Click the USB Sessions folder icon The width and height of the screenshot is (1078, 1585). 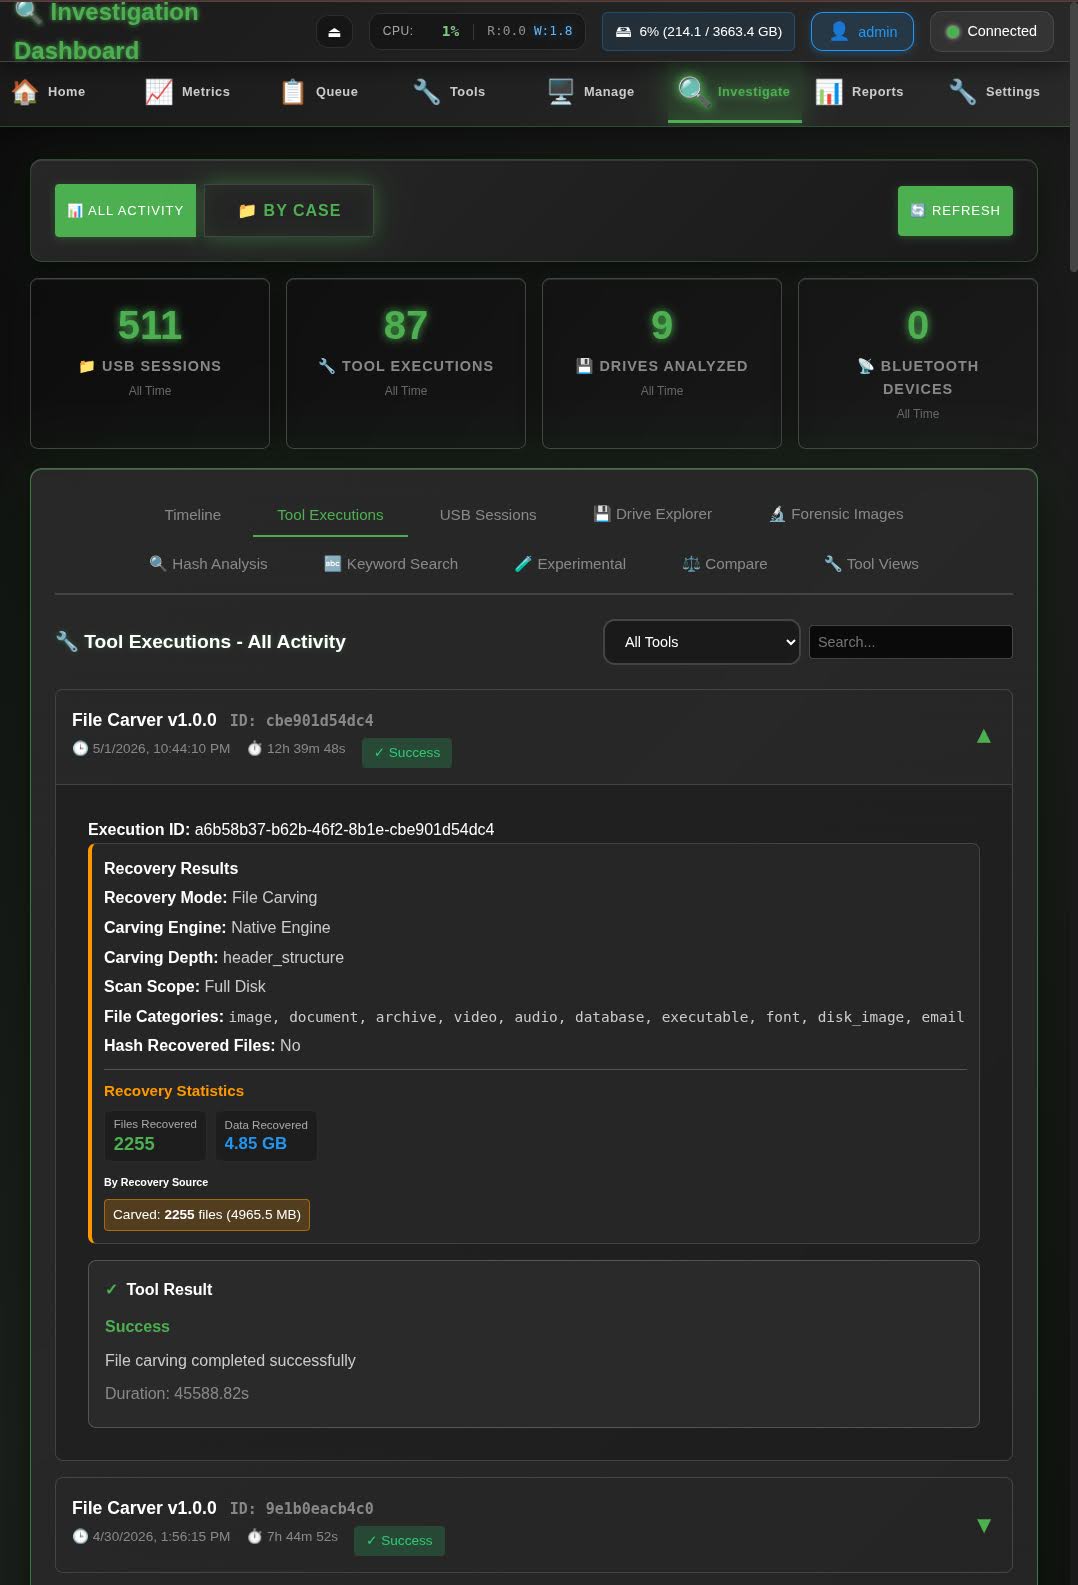coord(87,366)
